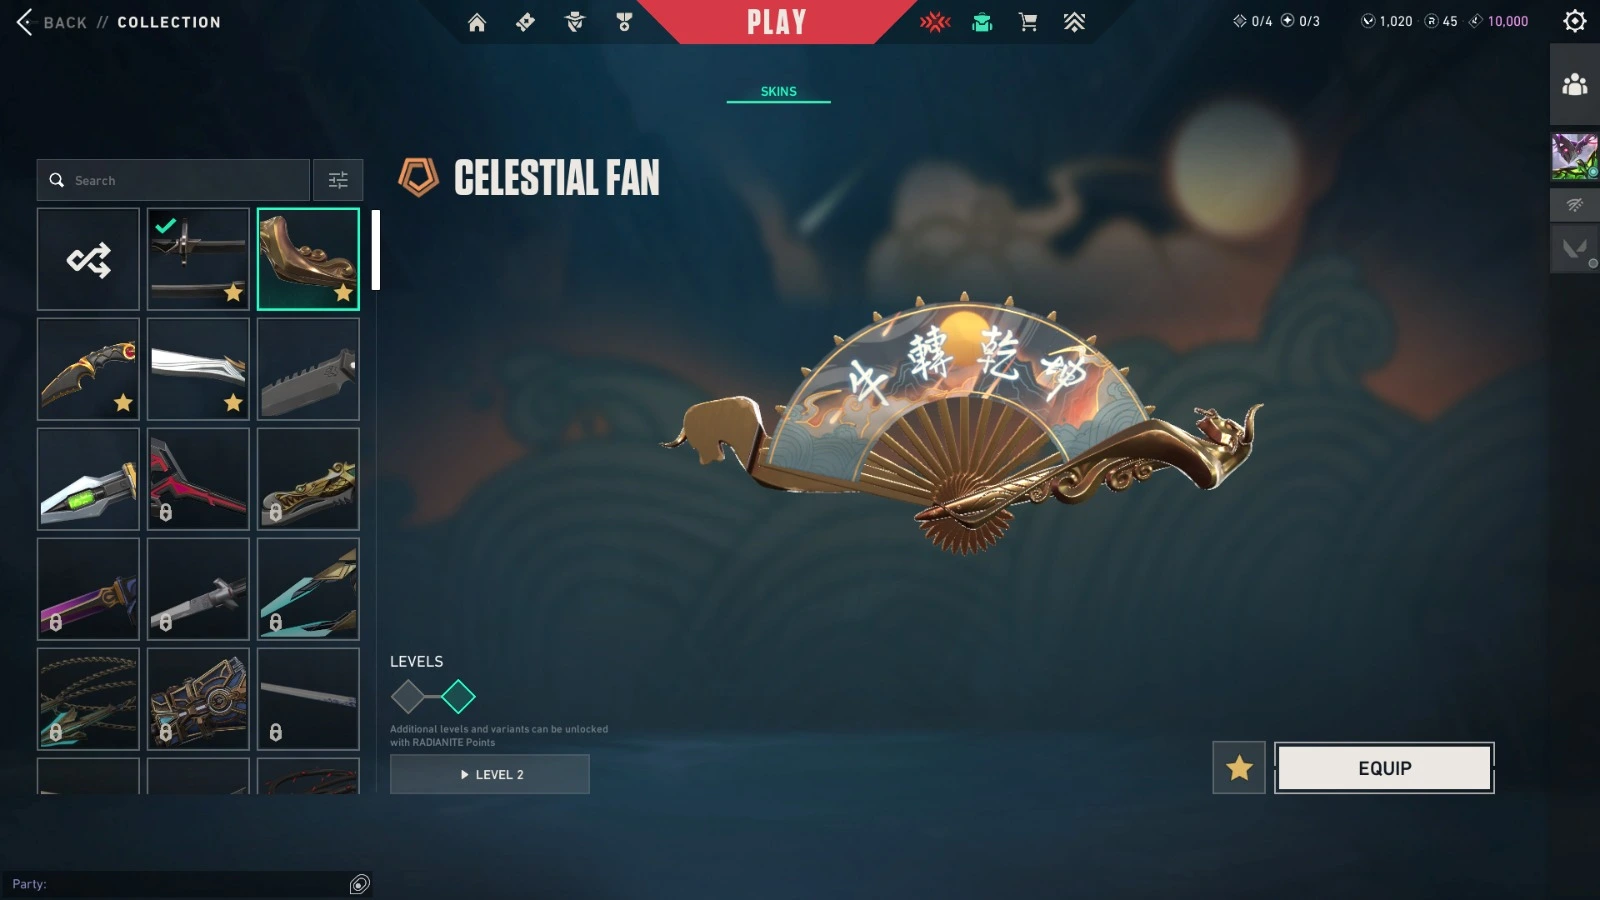Open the skin filter options icon
The width and height of the screenshot is (1600, 900).
point(338,180)
